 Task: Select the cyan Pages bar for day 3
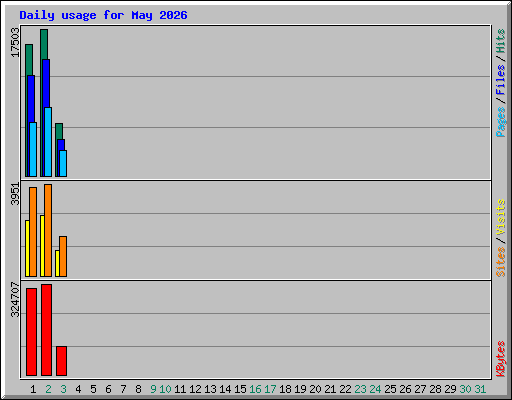click(63, 163)
